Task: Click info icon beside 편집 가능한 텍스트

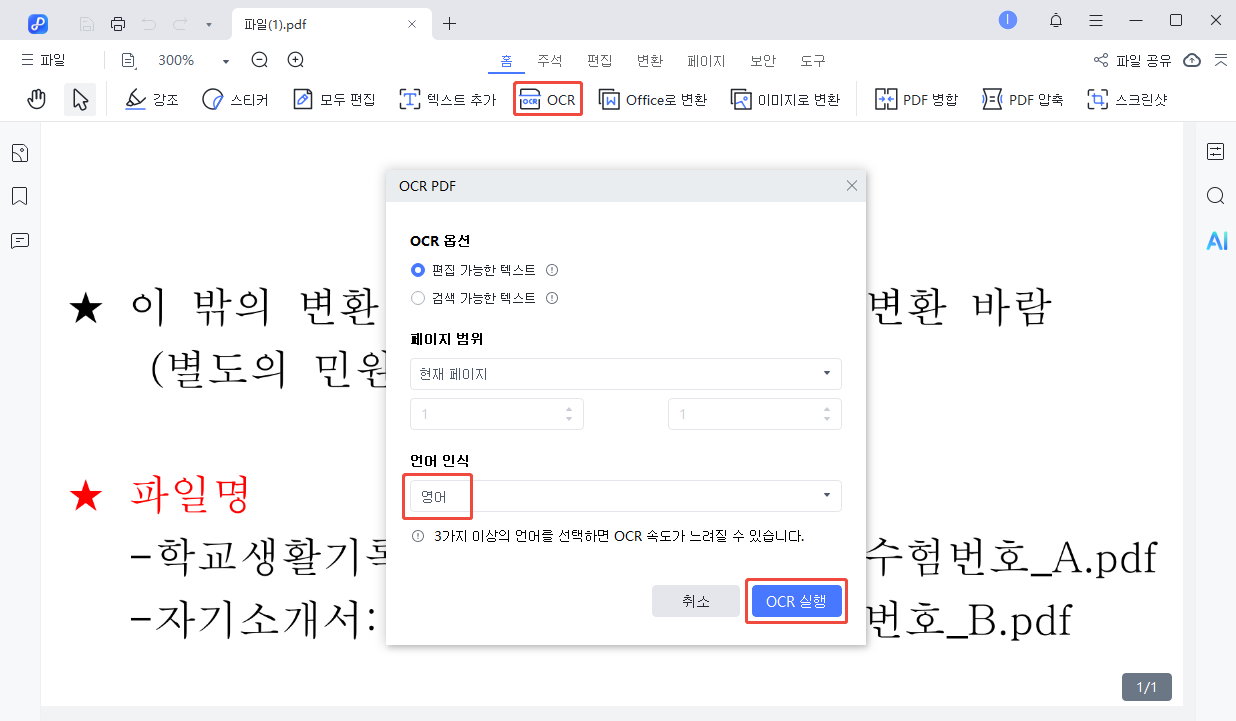Action: tap(552, 270)
